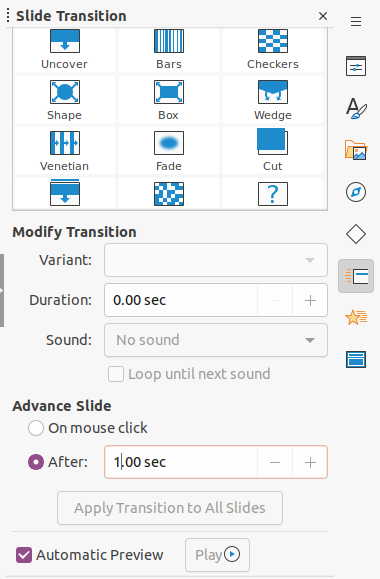Click the After time input field
Viewport: 380px width, 579px height.
pos(181,462)
